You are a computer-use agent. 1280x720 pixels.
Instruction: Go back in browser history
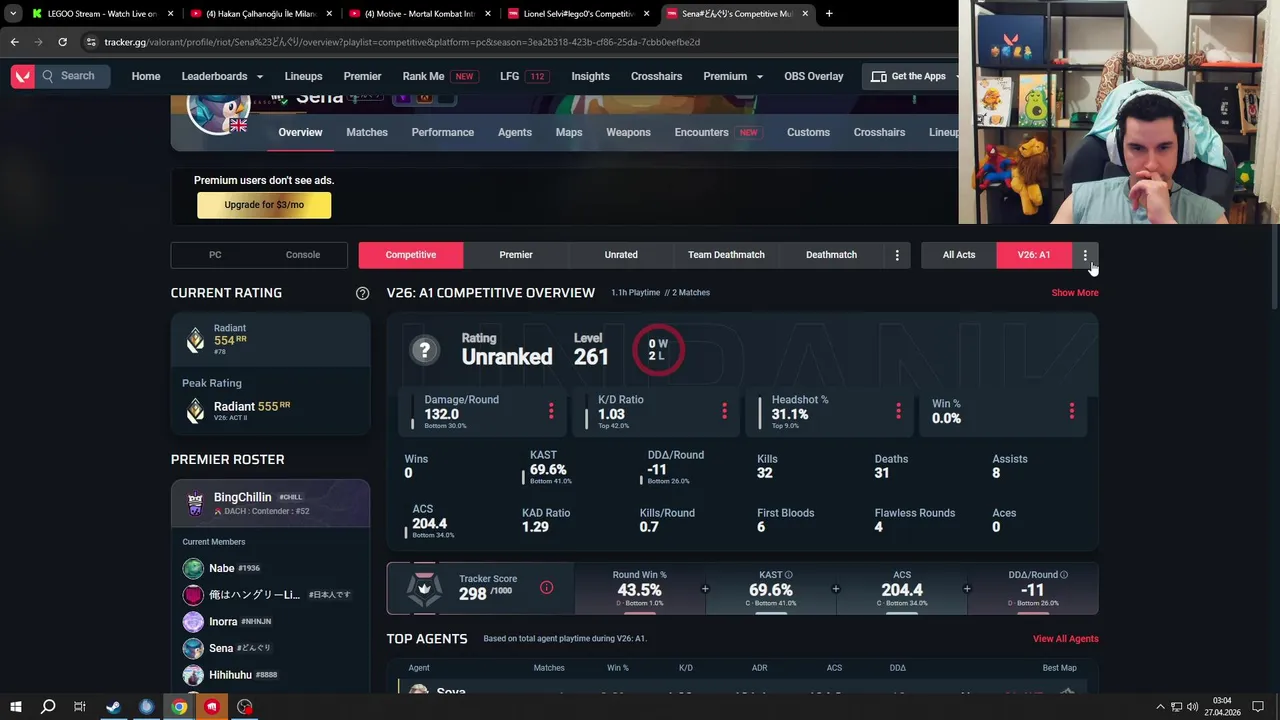click(x=14, y=42)
